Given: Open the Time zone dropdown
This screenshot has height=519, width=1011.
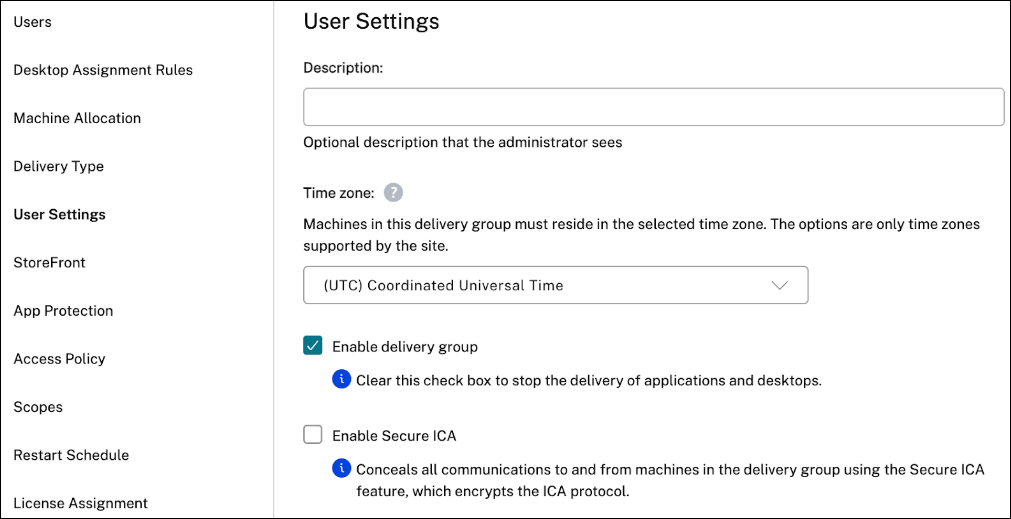Looking at the screenshot, I should (x=555, y=285).
